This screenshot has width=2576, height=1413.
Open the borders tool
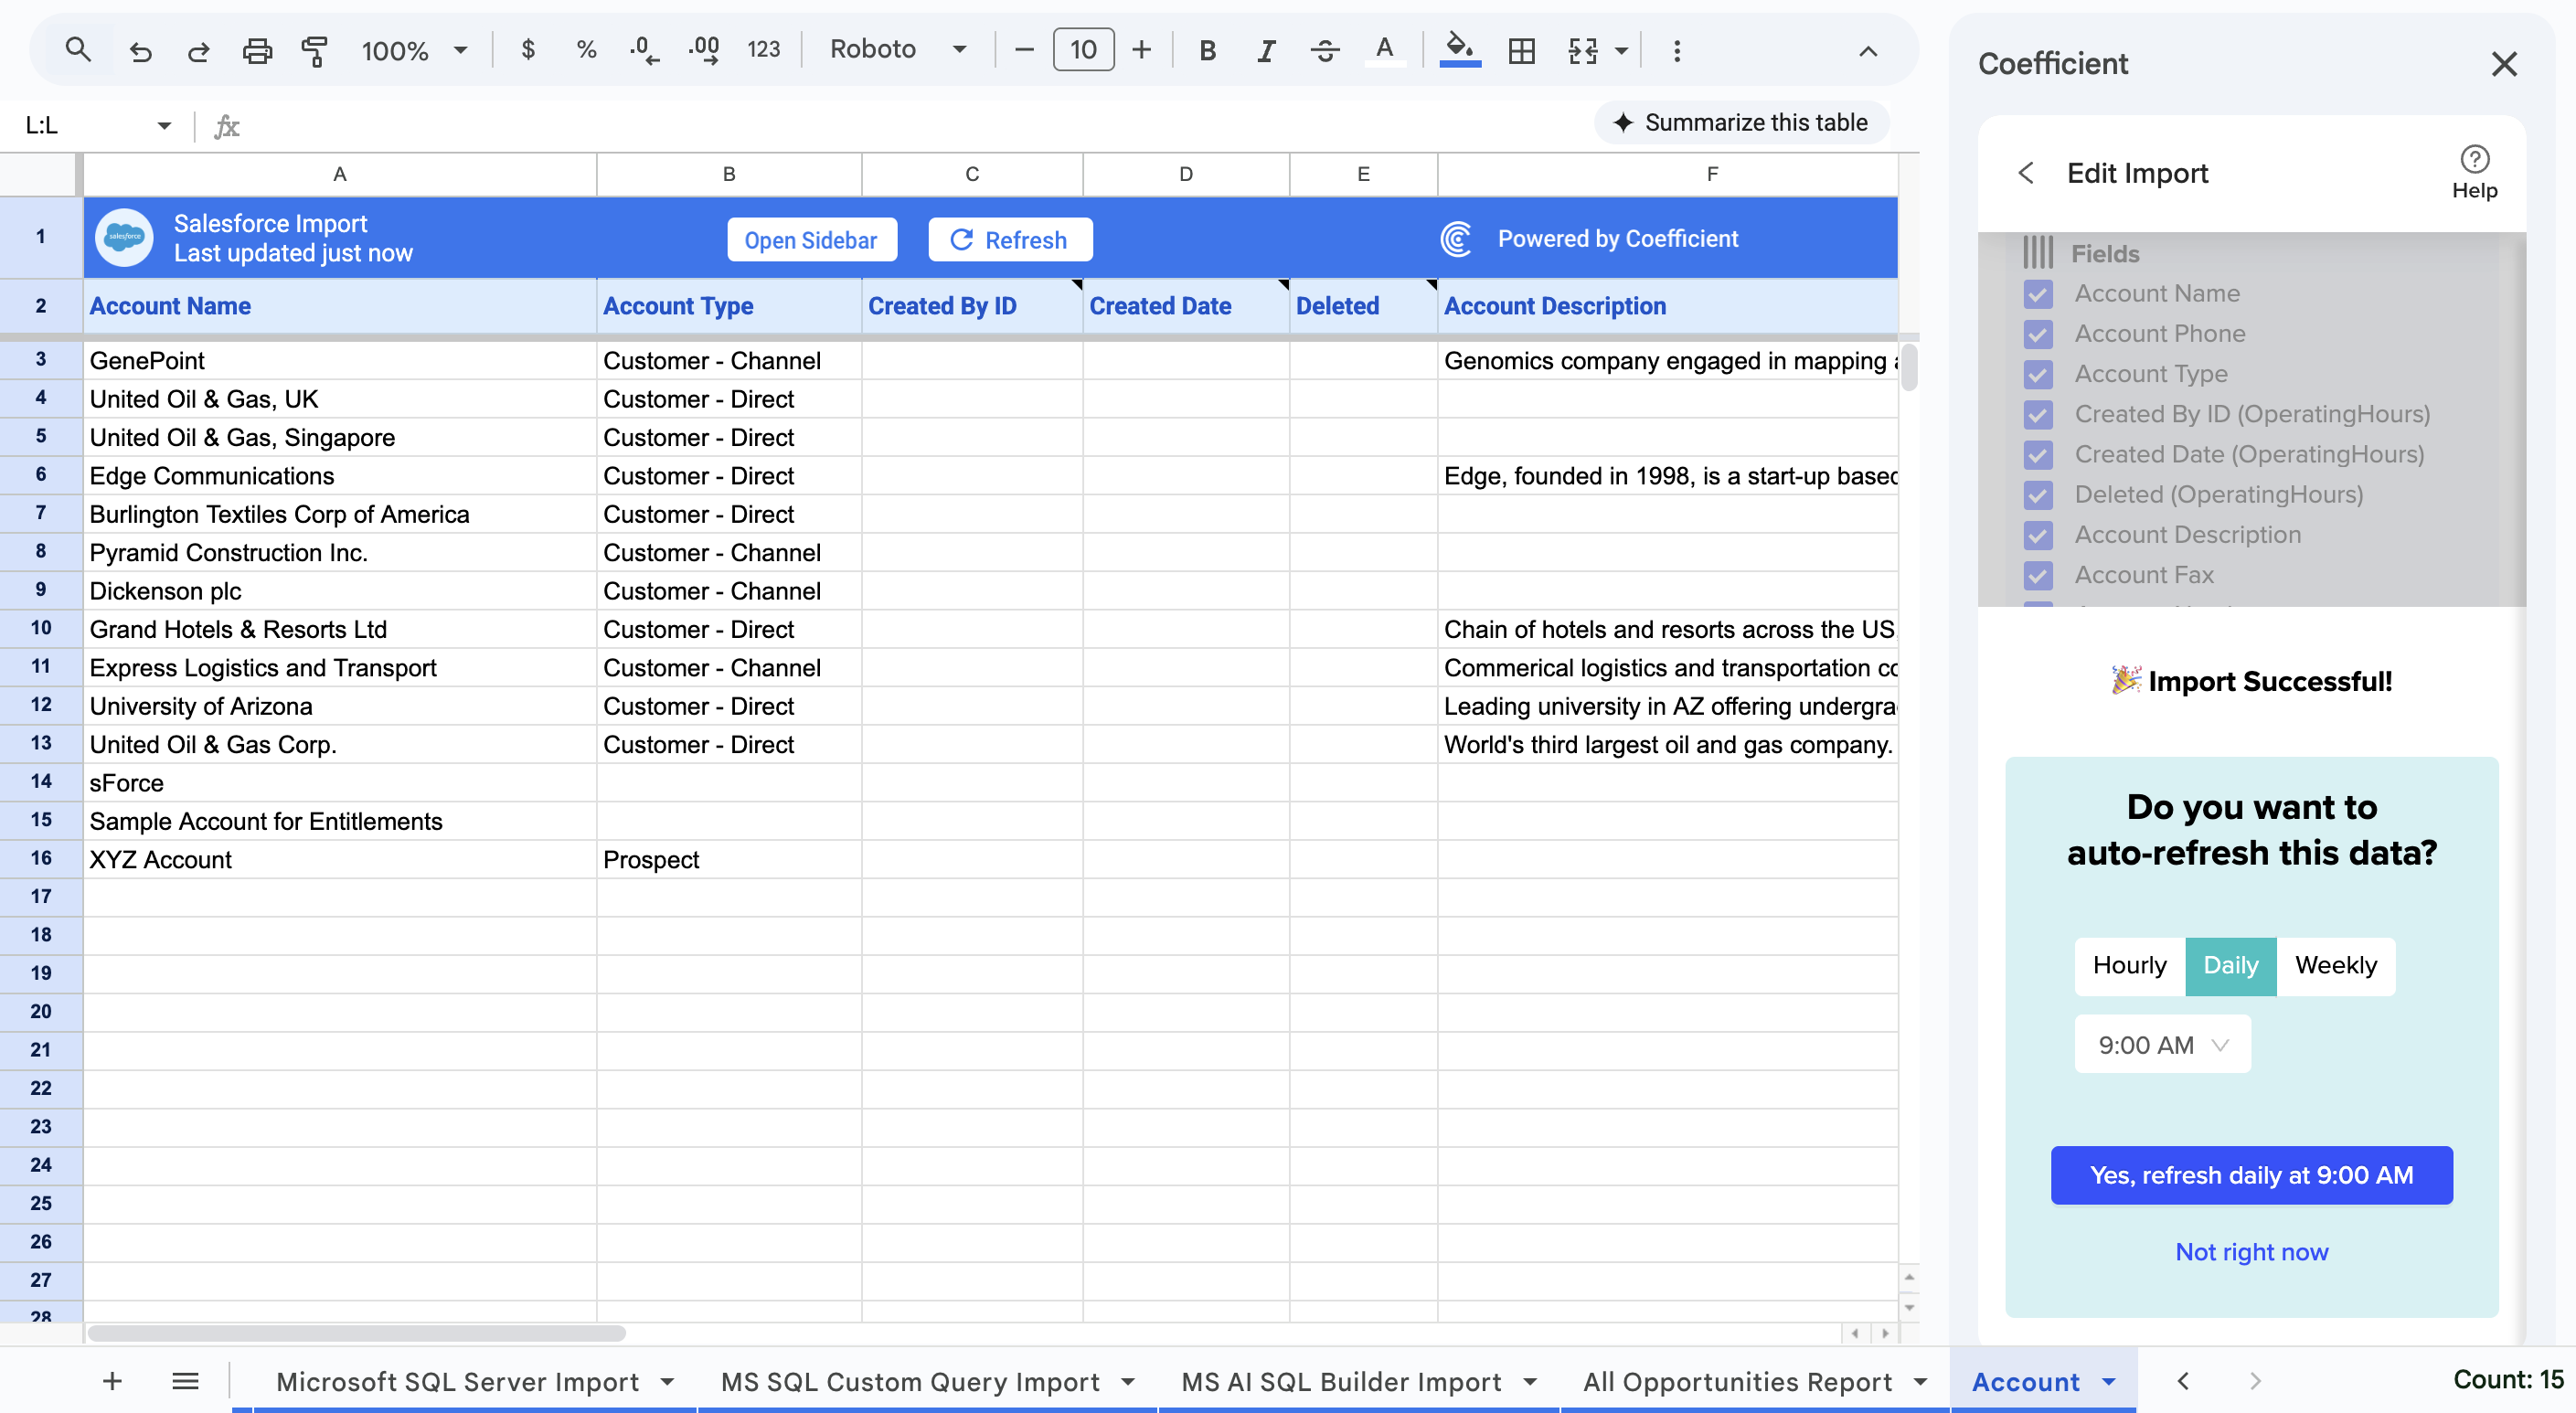(1521, 50)
